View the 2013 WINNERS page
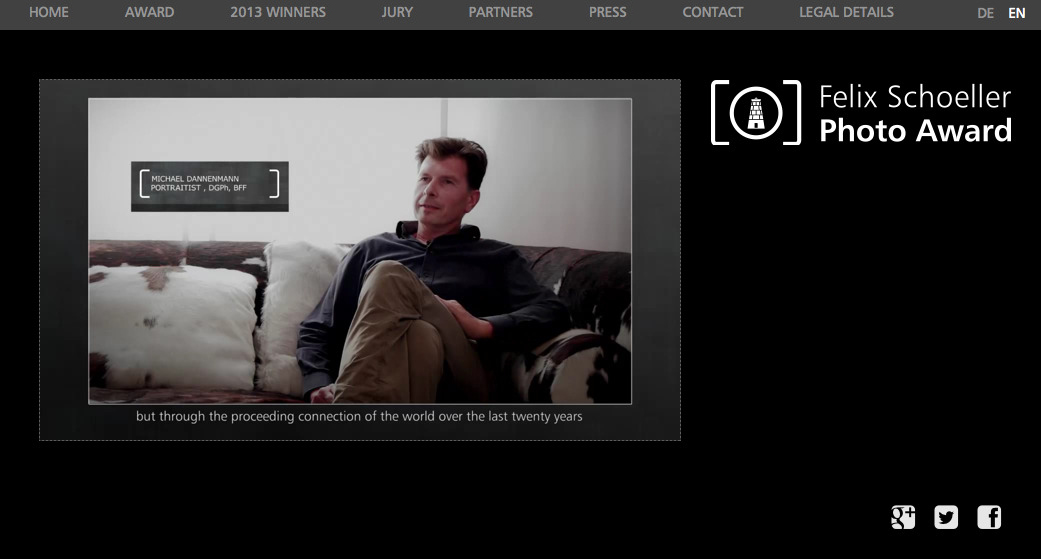Screen dimensions: 1041x559 tap(277, 13)
